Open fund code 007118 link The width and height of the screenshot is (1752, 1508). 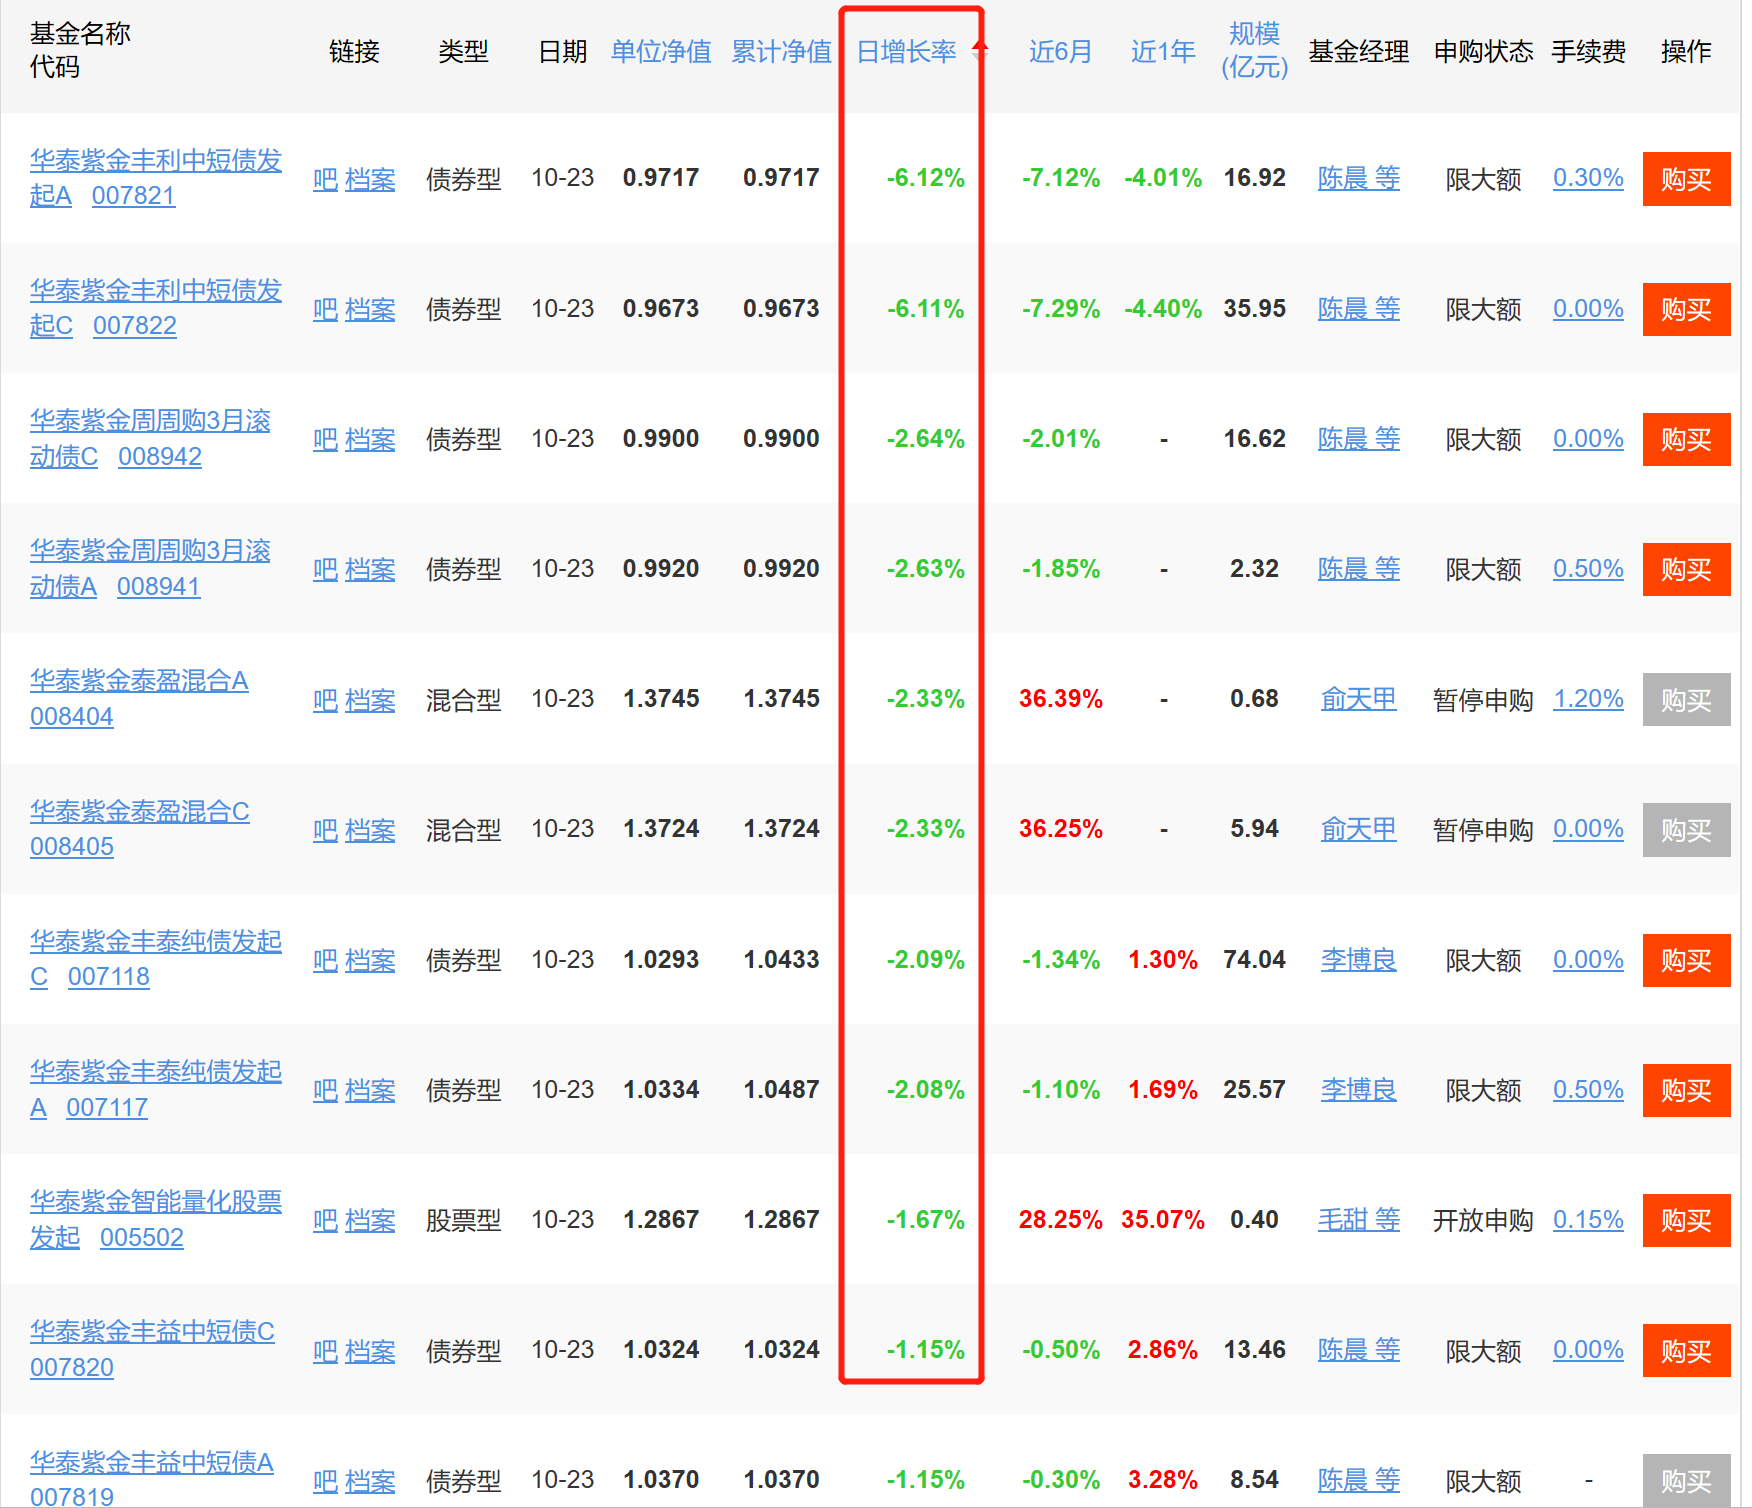click(108, 976)
